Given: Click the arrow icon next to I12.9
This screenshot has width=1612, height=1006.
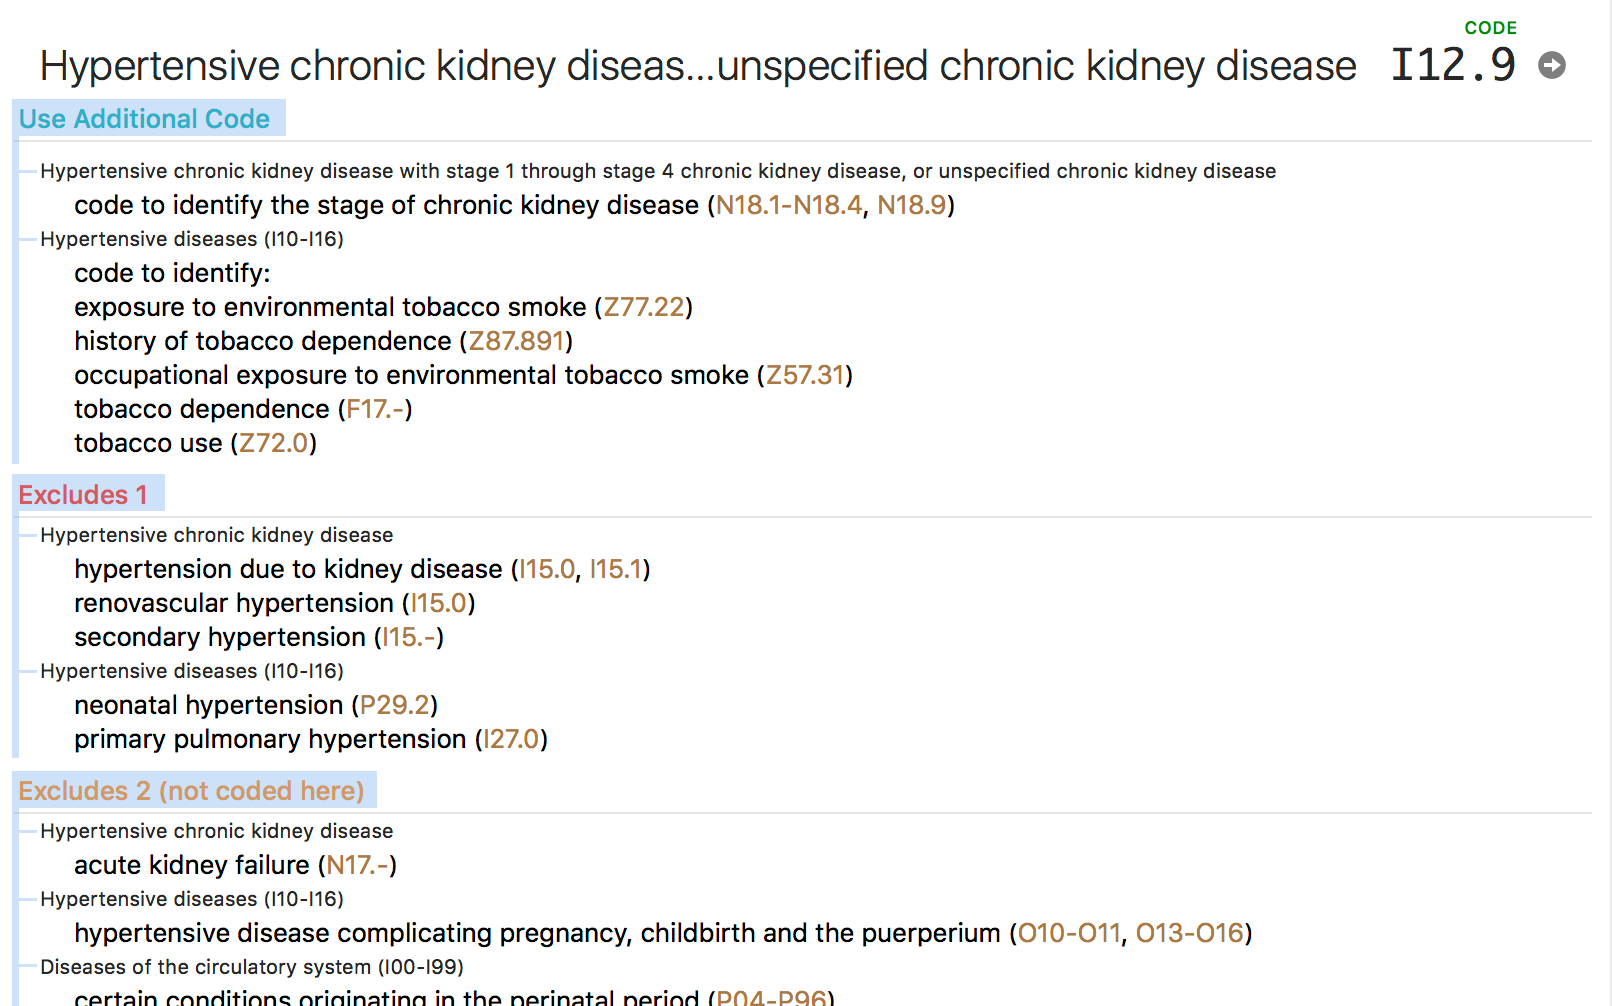Looking at the screenshot, I should click(x=1551, y=65).
